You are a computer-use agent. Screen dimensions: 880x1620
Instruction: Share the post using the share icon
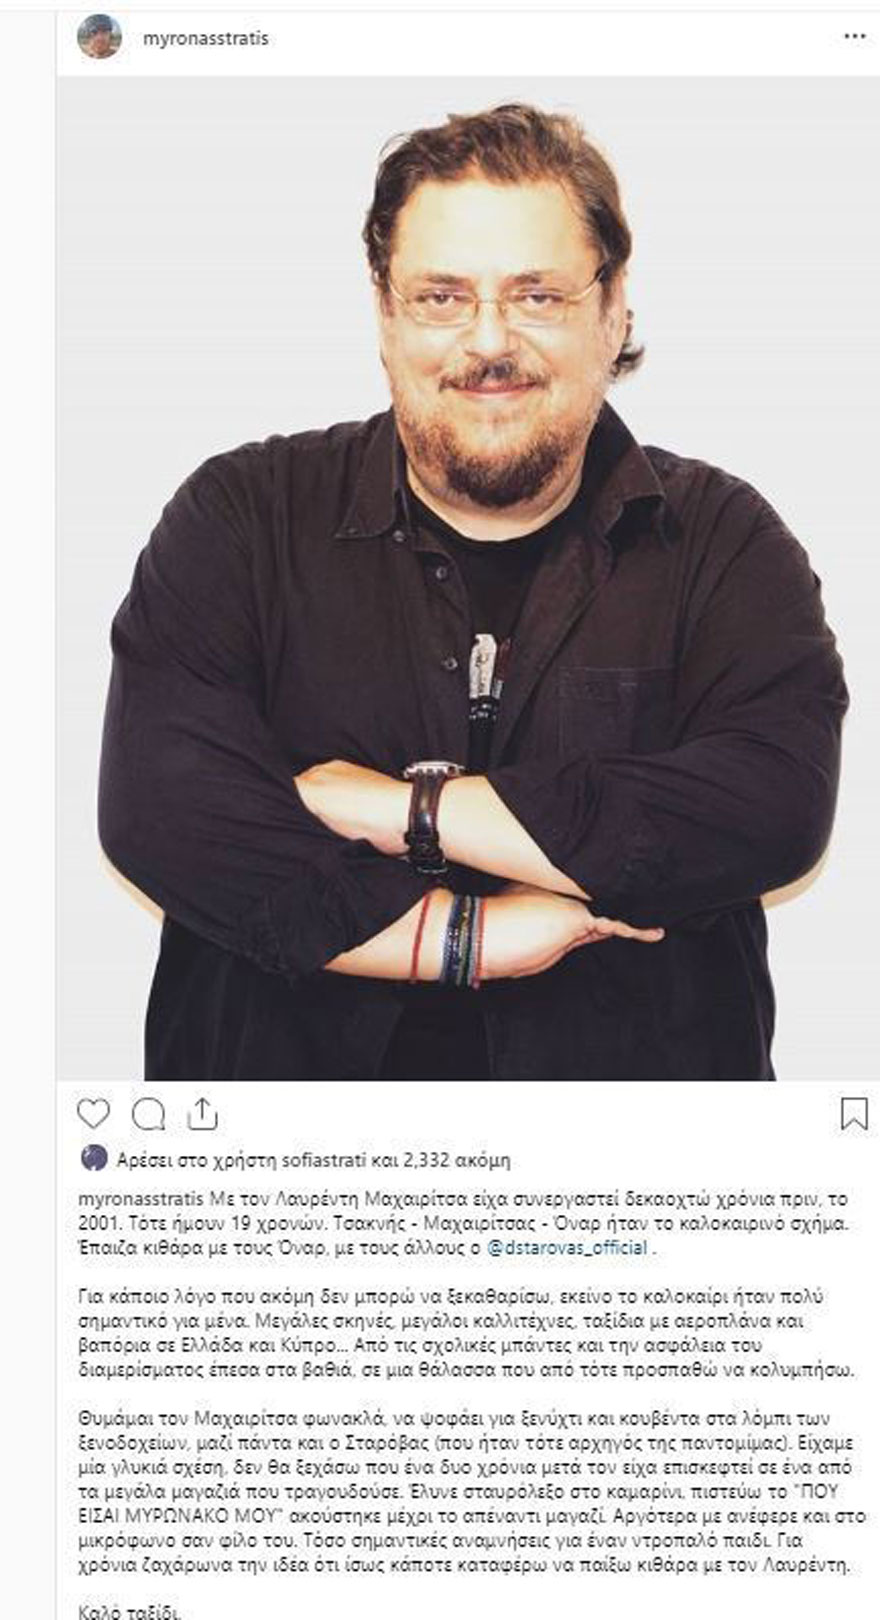pyautogui.click(x=202, y=1113)
